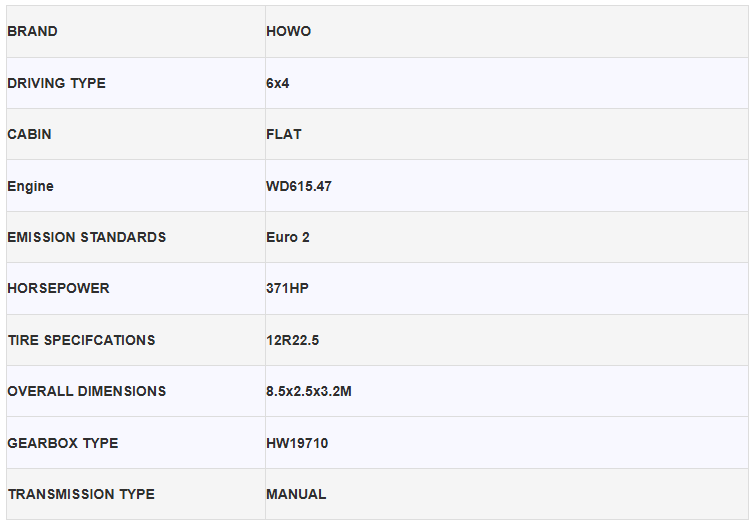This screenshot has width=755, height=526.
Task: Select the Euro 2 value
Action: (x=288, y=237)
